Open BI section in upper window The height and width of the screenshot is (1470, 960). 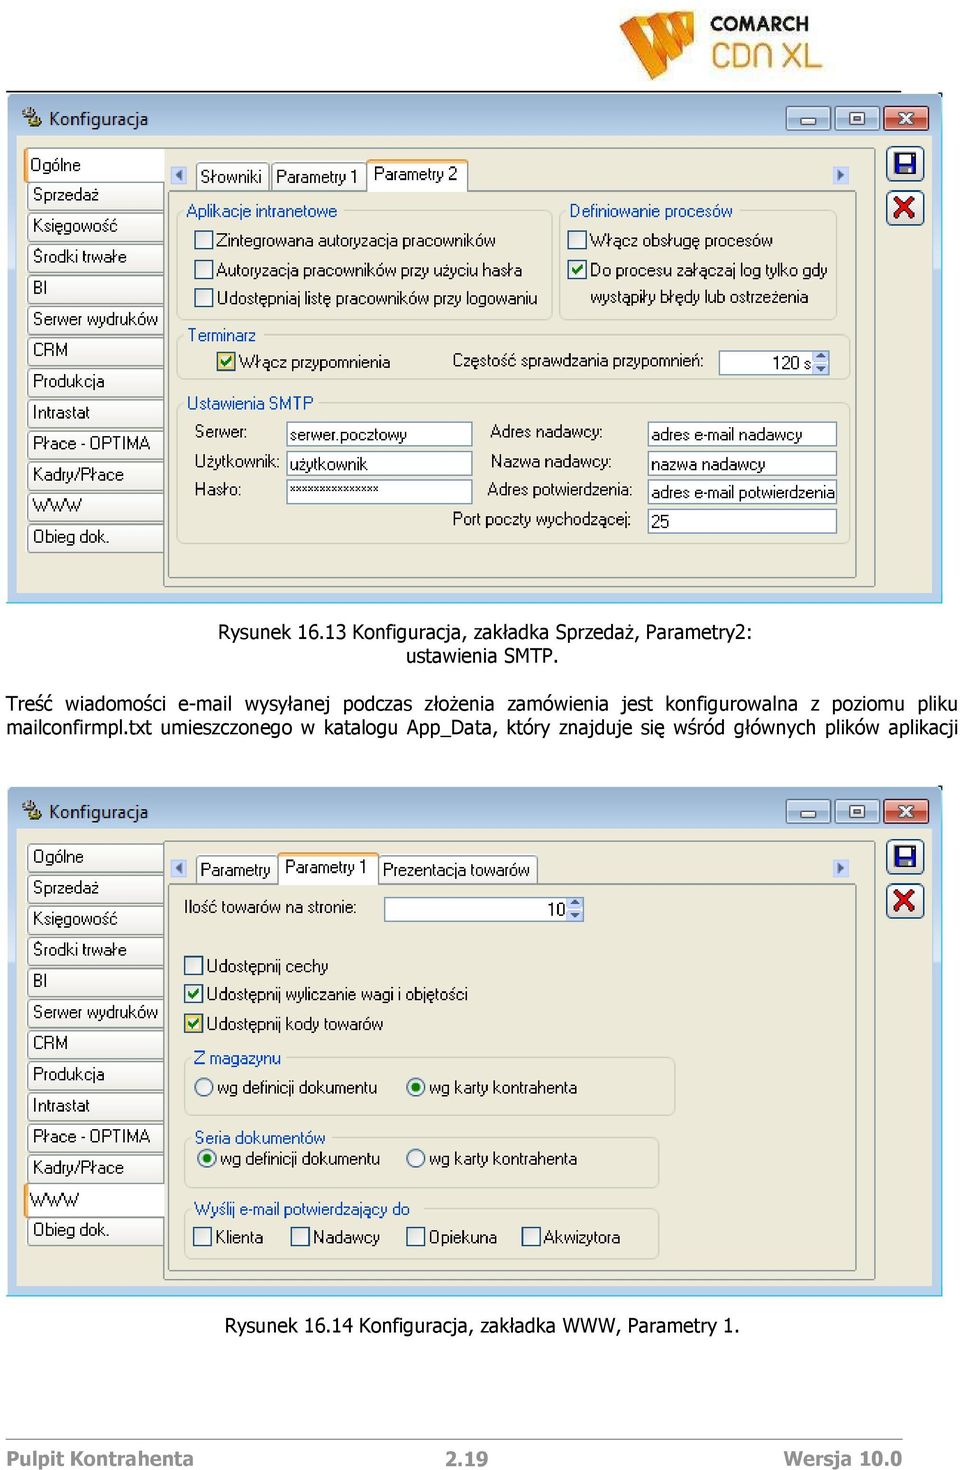point(96,288)
